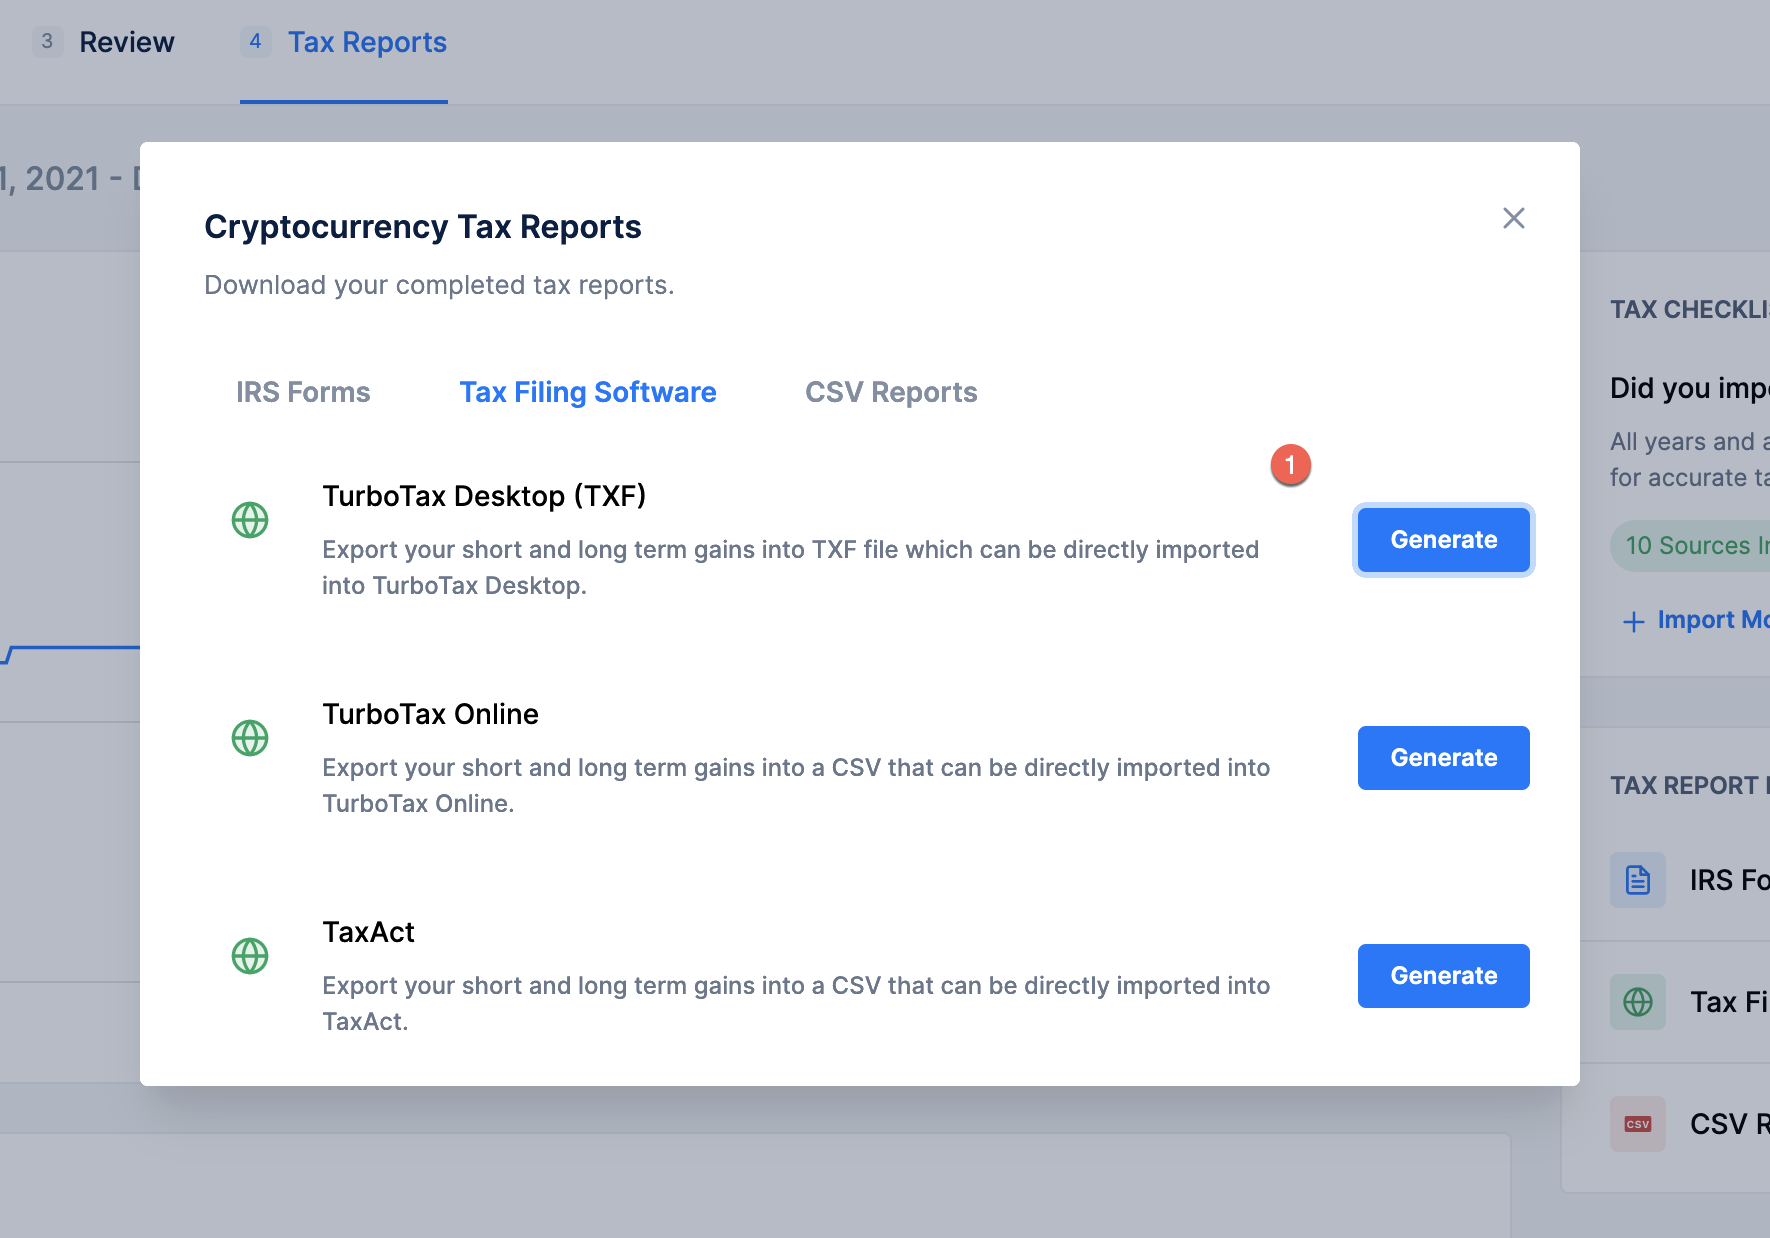Click the TurboTax Desktop (TXF) heading
The height and width of the screenshot is (1238, 1770).
click(484, 496)
